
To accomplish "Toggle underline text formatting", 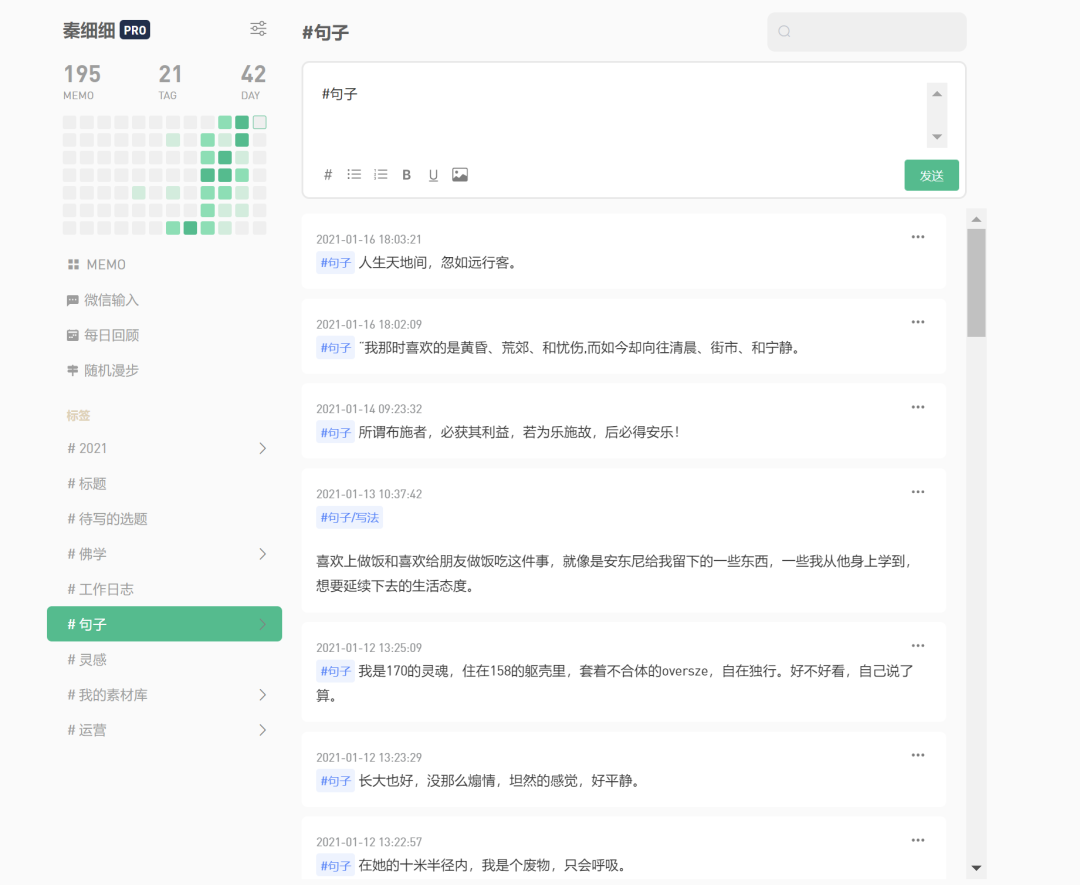I will [433, 175].
